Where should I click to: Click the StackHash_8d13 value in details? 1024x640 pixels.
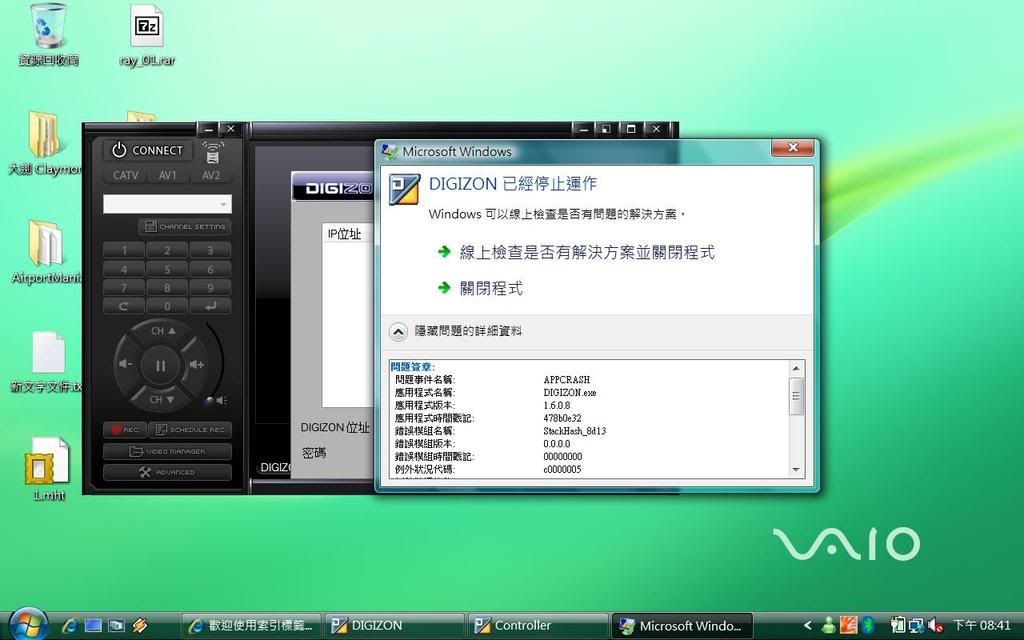coord(575,431)
